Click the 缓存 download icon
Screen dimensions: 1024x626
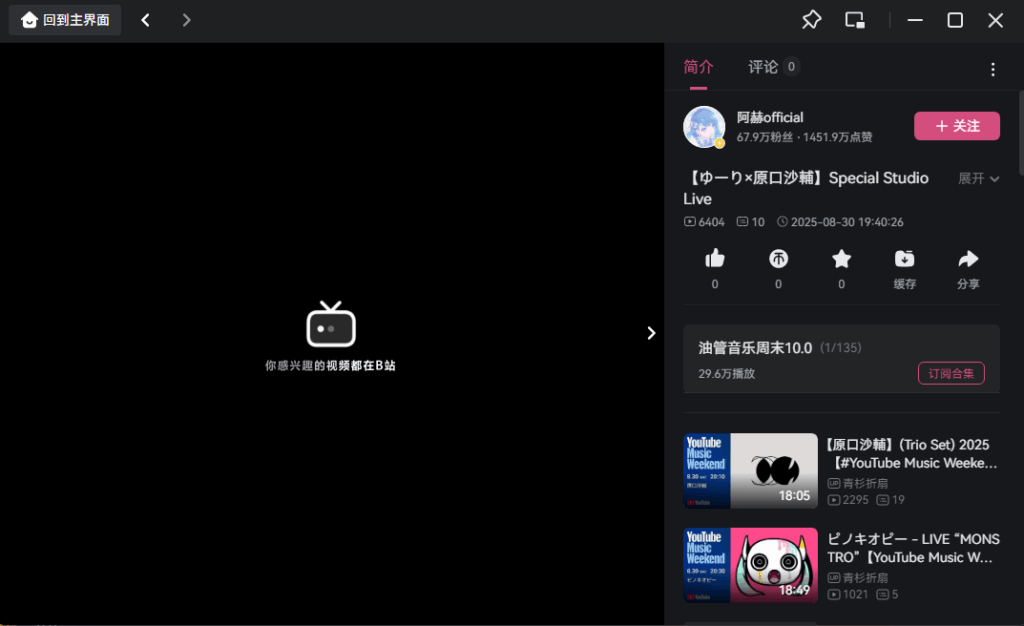pos(904,259)
